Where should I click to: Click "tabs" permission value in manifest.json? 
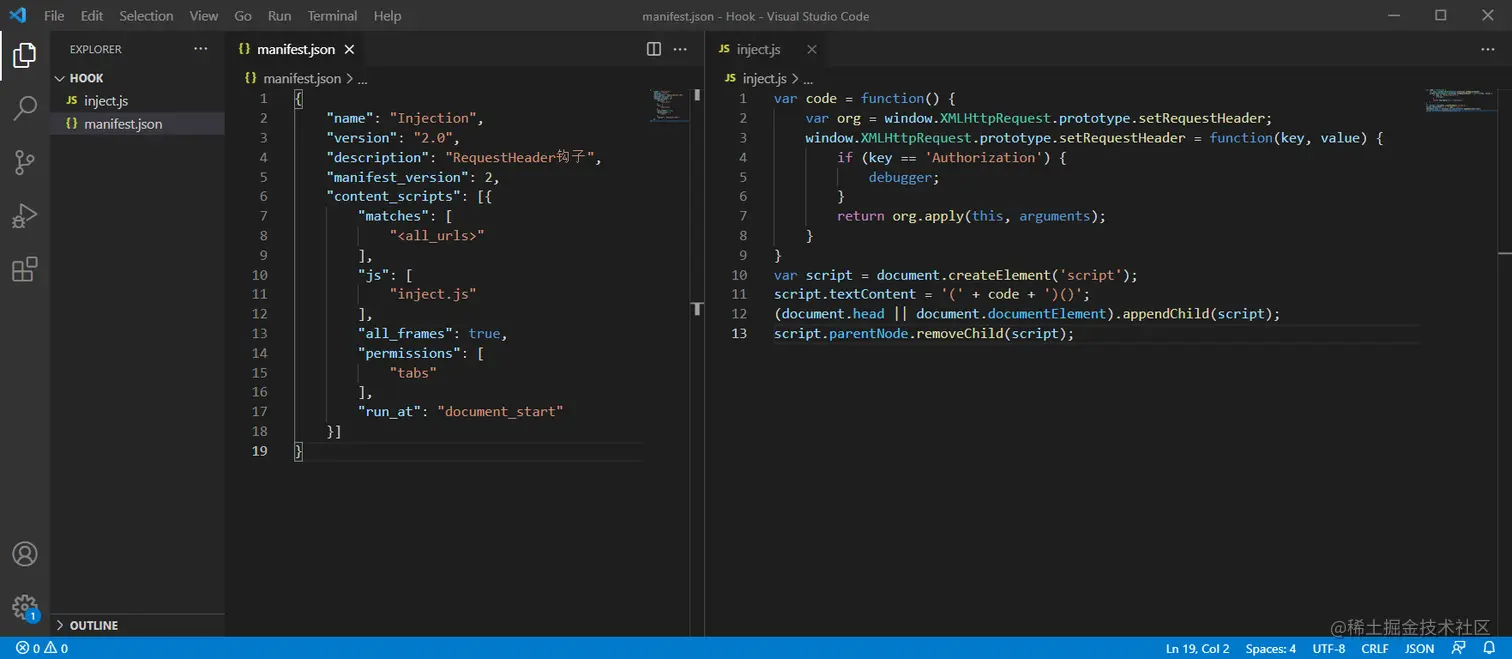(413, 372)
